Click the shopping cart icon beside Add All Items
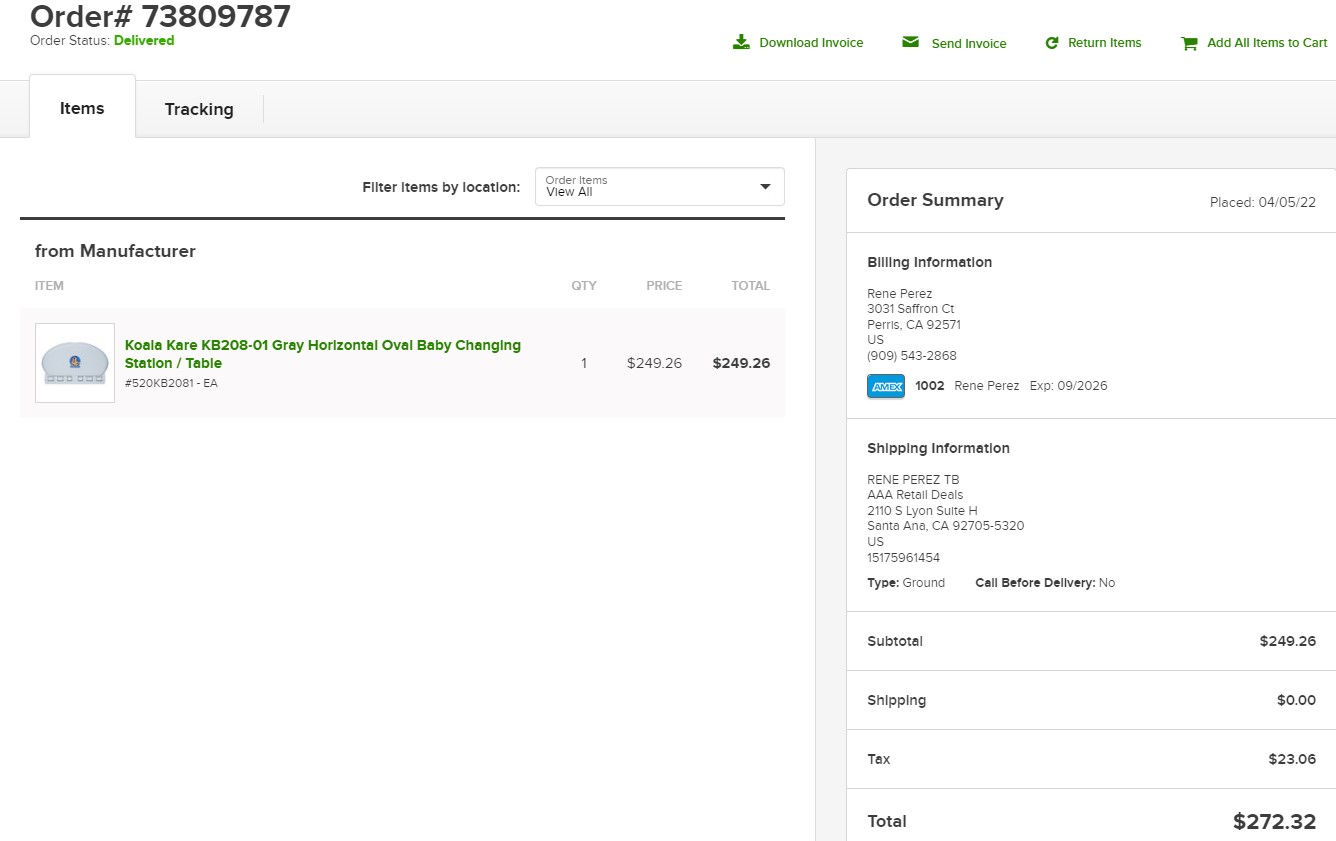 coord(1189,43)
